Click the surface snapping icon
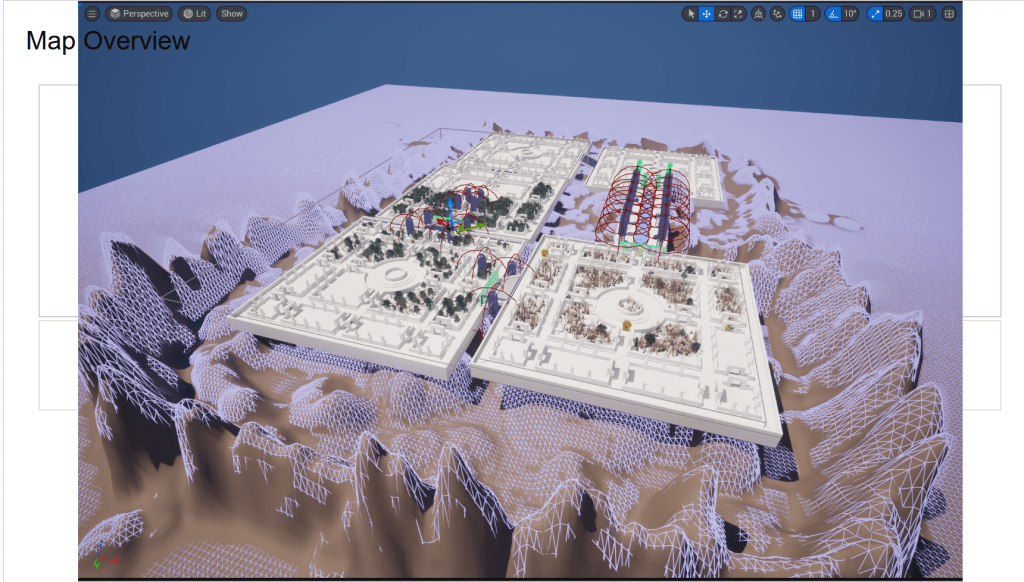Image resolution: width=1024 pixels, height=582 pixels. click(777, 14)
